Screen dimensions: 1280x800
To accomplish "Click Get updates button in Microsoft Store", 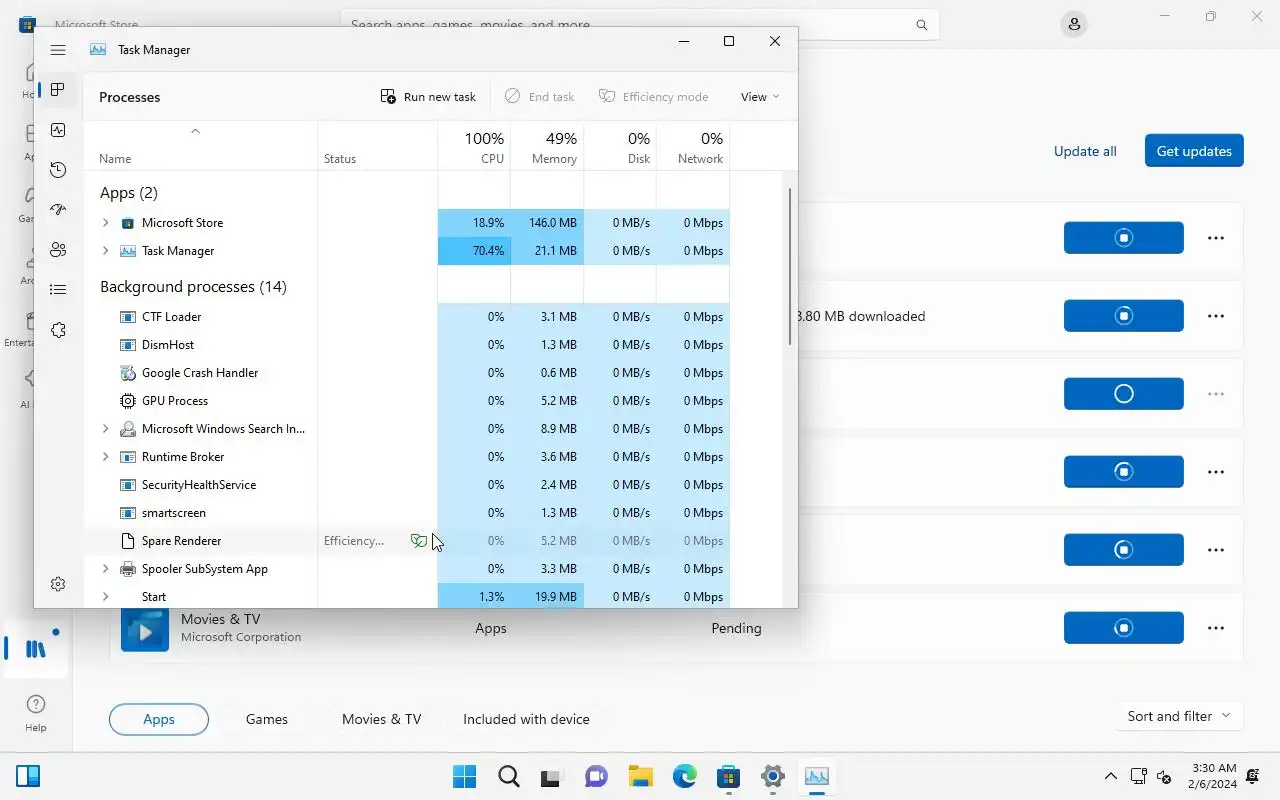I will click(1194, 151).
